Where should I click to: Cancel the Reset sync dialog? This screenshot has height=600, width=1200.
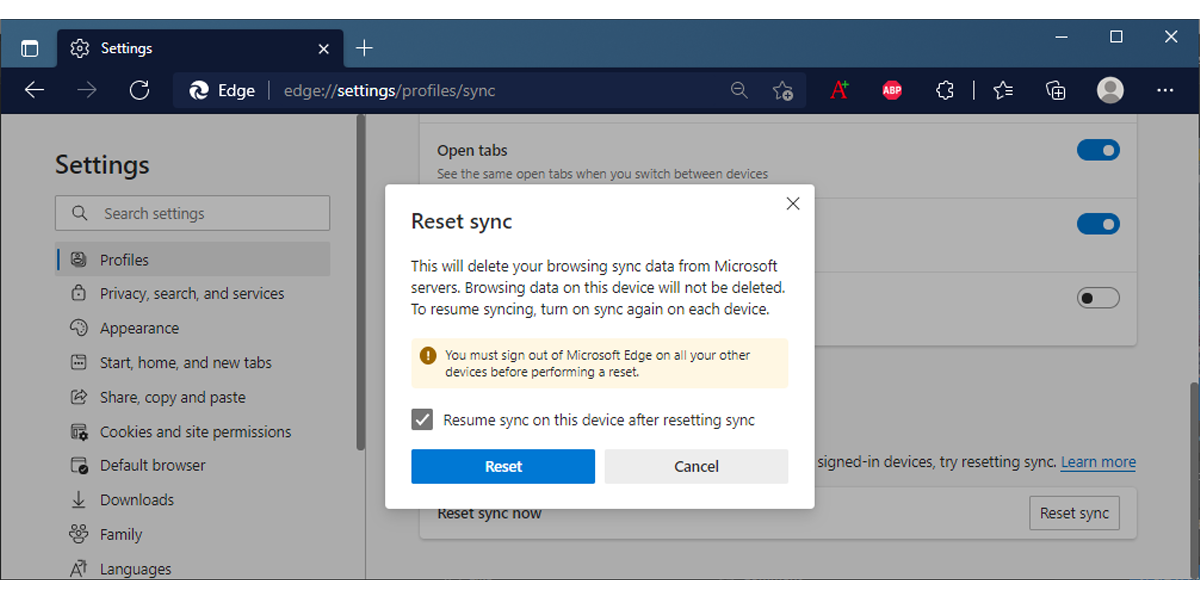pos(696,467)
